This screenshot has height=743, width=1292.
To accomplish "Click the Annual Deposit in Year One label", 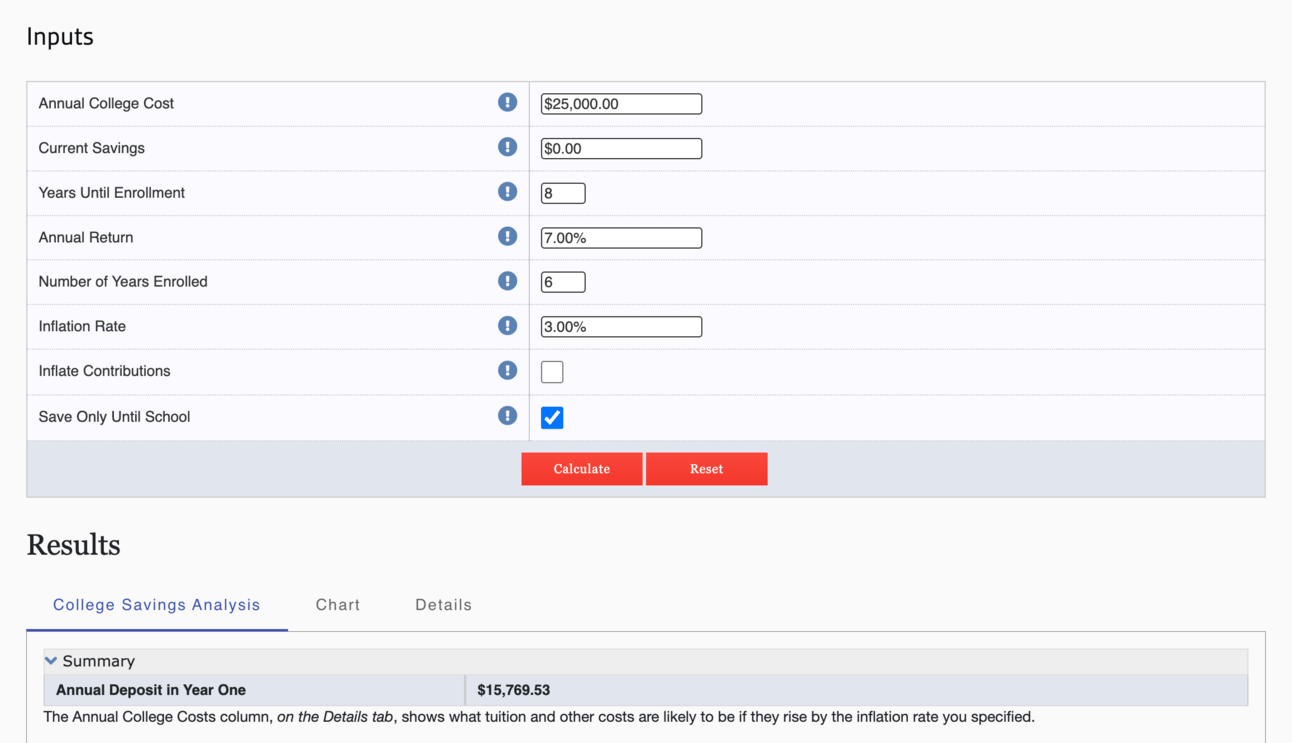I will 151,690.
